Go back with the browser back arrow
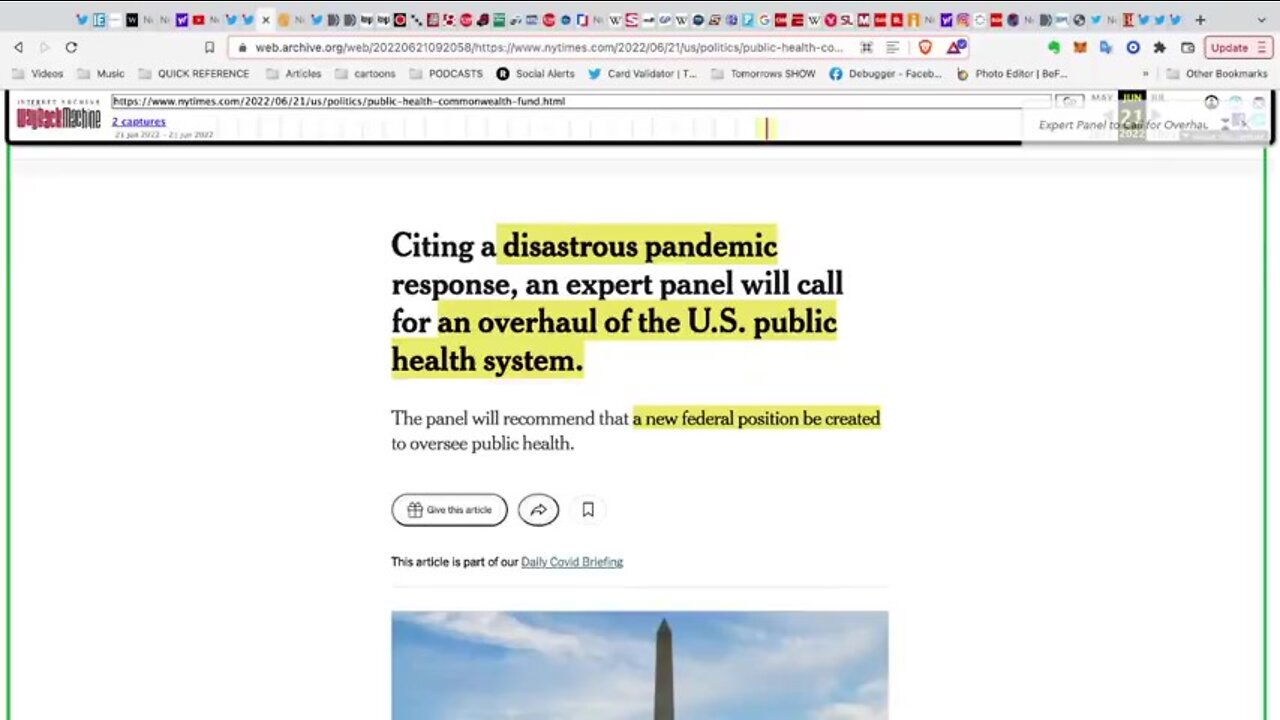1280x720 pixels. (x=18, y=47)
